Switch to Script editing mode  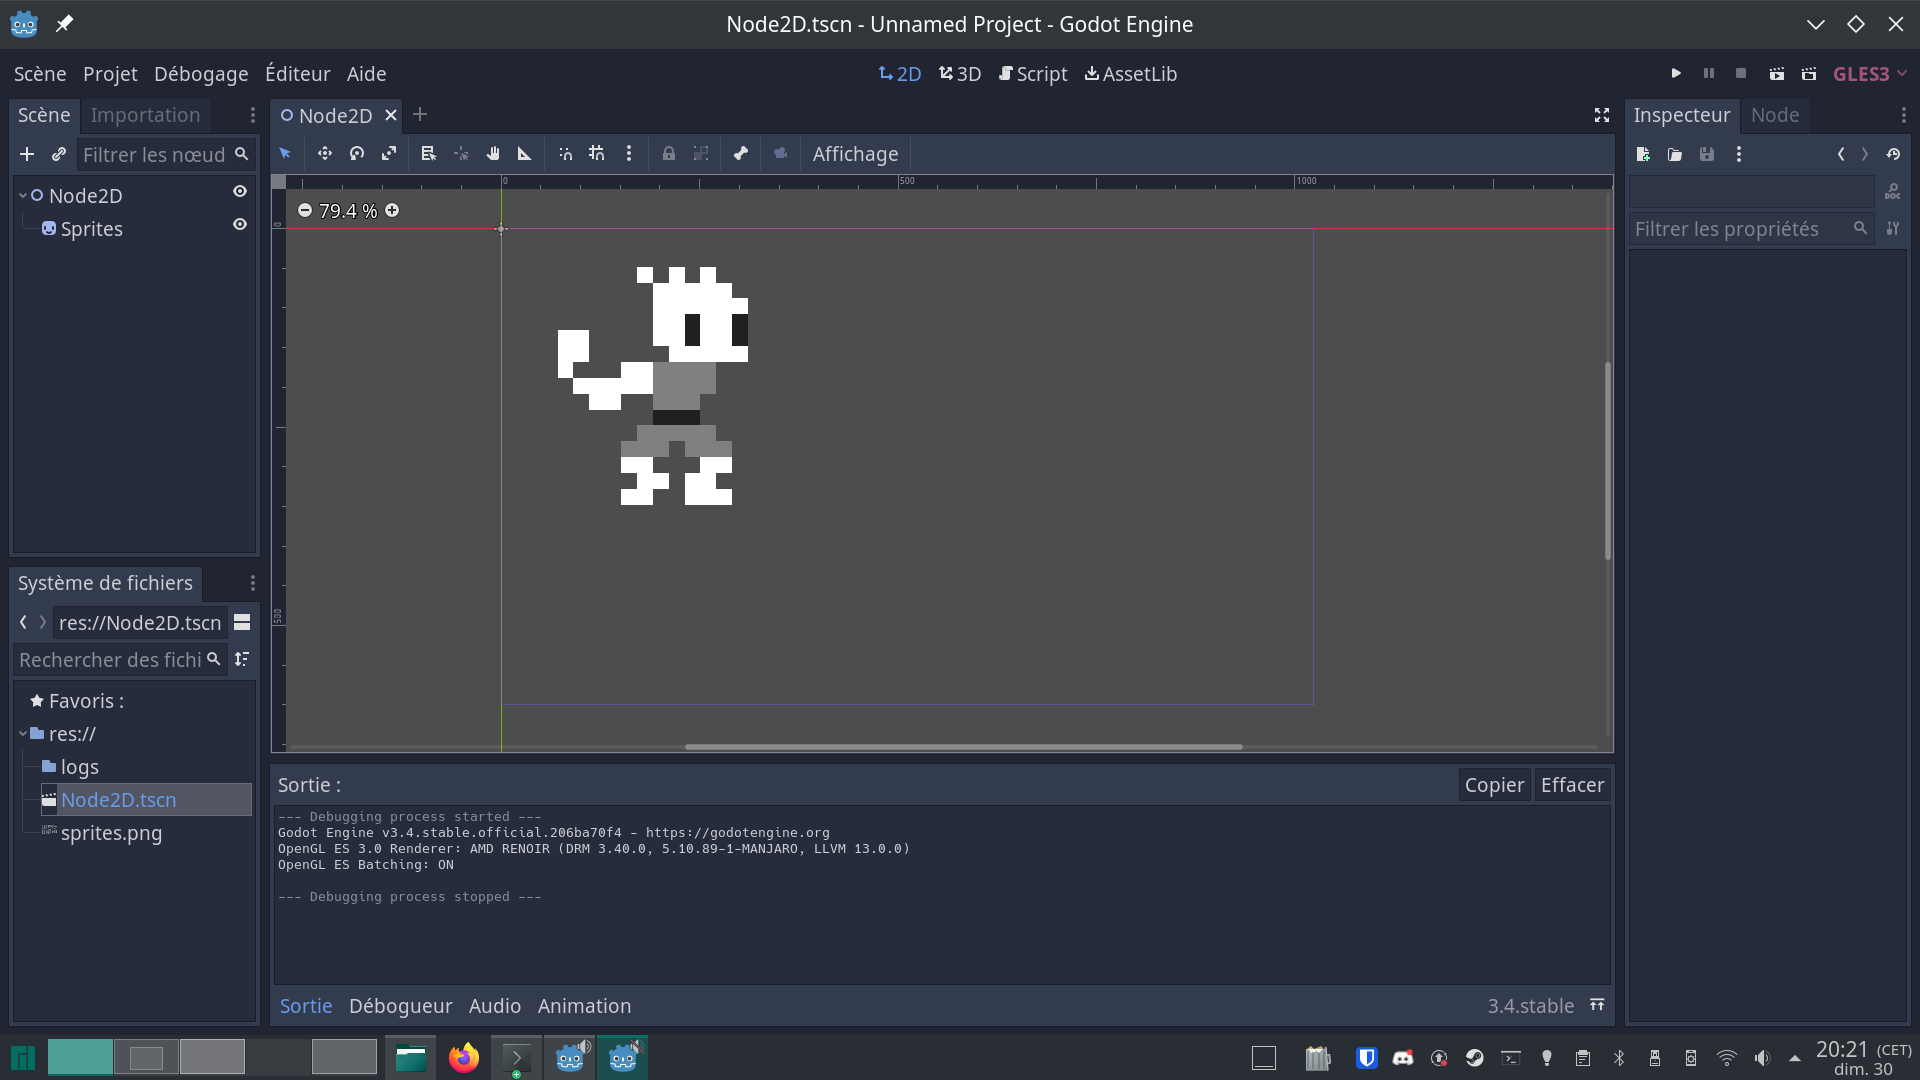(x=1033, y=73)
